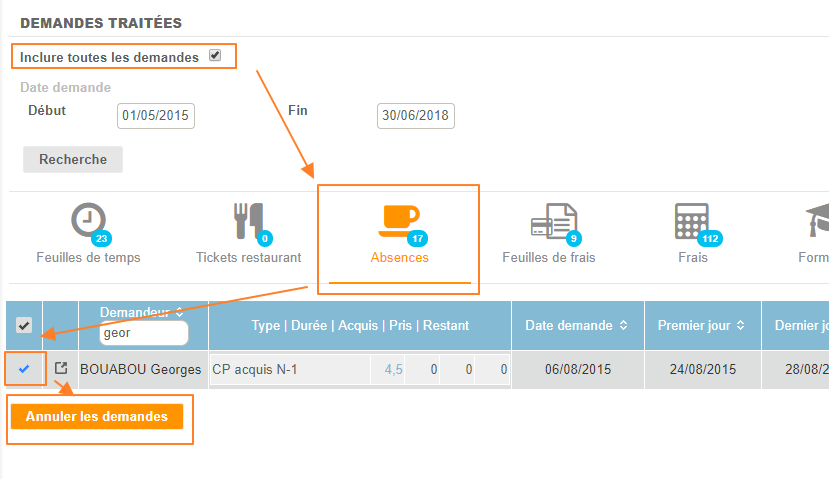Image resolution: width=829 pixels, height=479 pixels.
Task: Uncheck the BOUABOU Georges row checkbox
Action: point(24,369)
